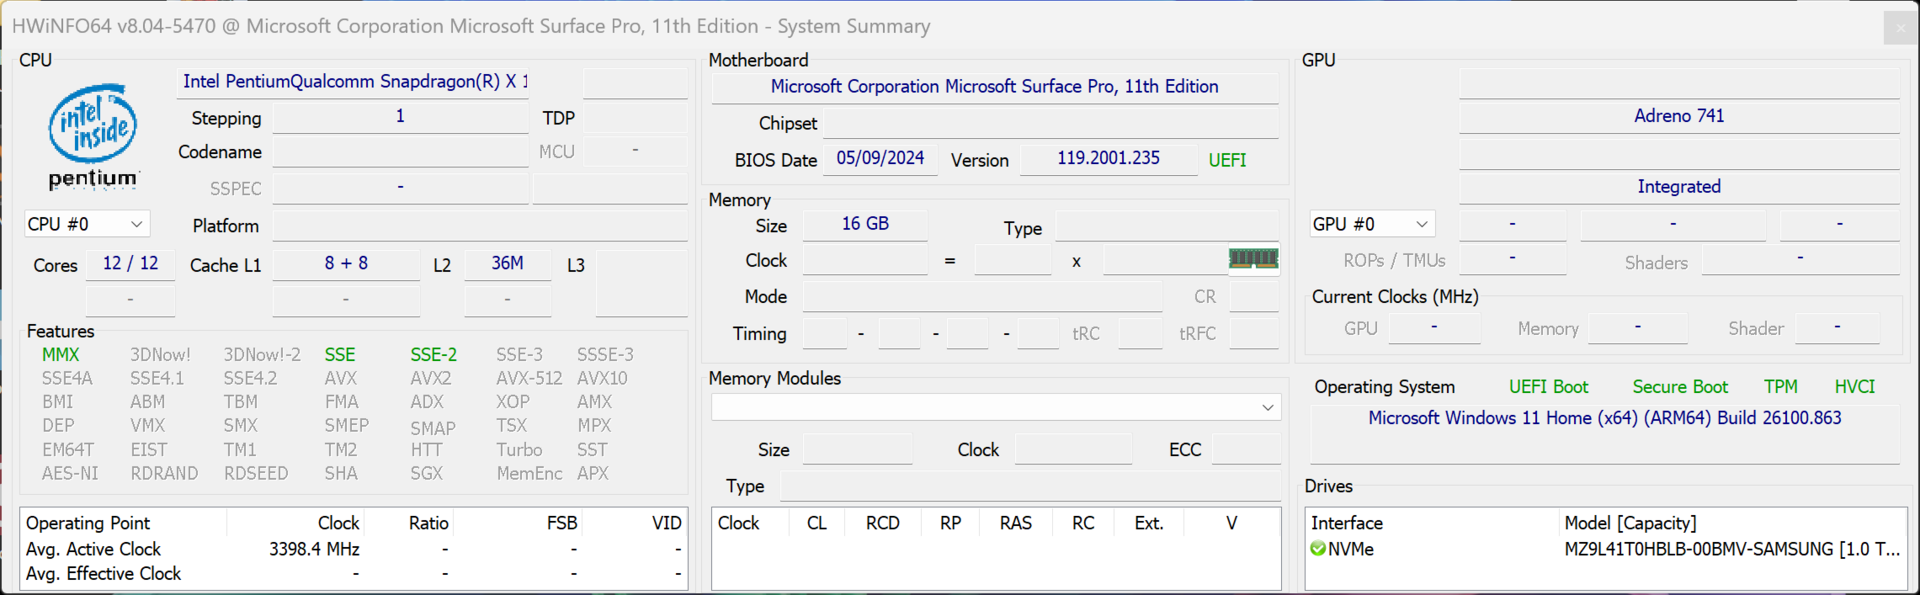Open the CPU #0 selector dropdown
This screenshot has width=1920, height=595.
tap(86, 224)
